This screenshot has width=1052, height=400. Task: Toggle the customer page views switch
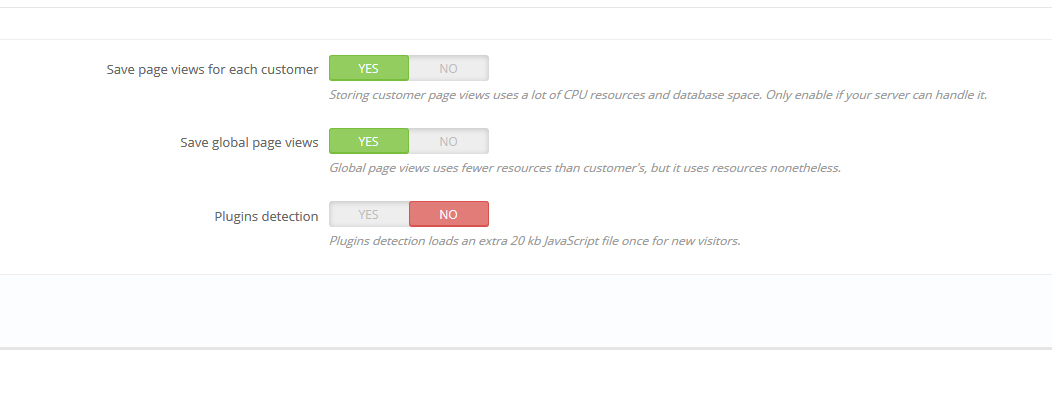(408, 68)
